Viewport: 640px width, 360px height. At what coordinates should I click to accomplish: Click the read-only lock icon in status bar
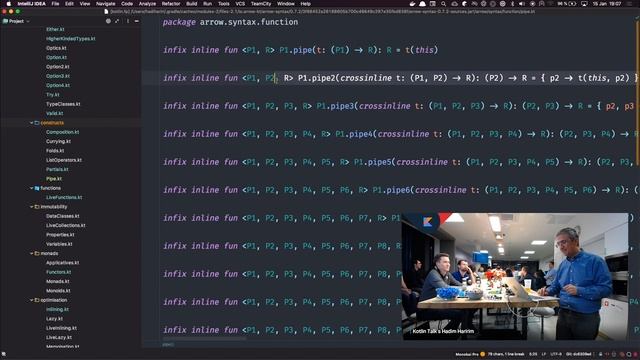[600, 354]
